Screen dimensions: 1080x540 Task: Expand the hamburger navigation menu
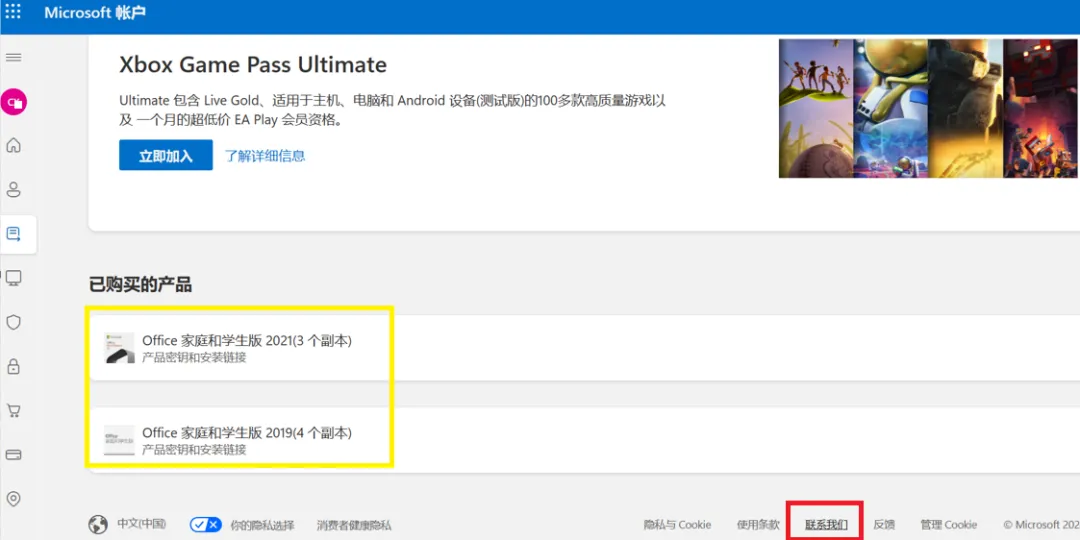(13, 57)
